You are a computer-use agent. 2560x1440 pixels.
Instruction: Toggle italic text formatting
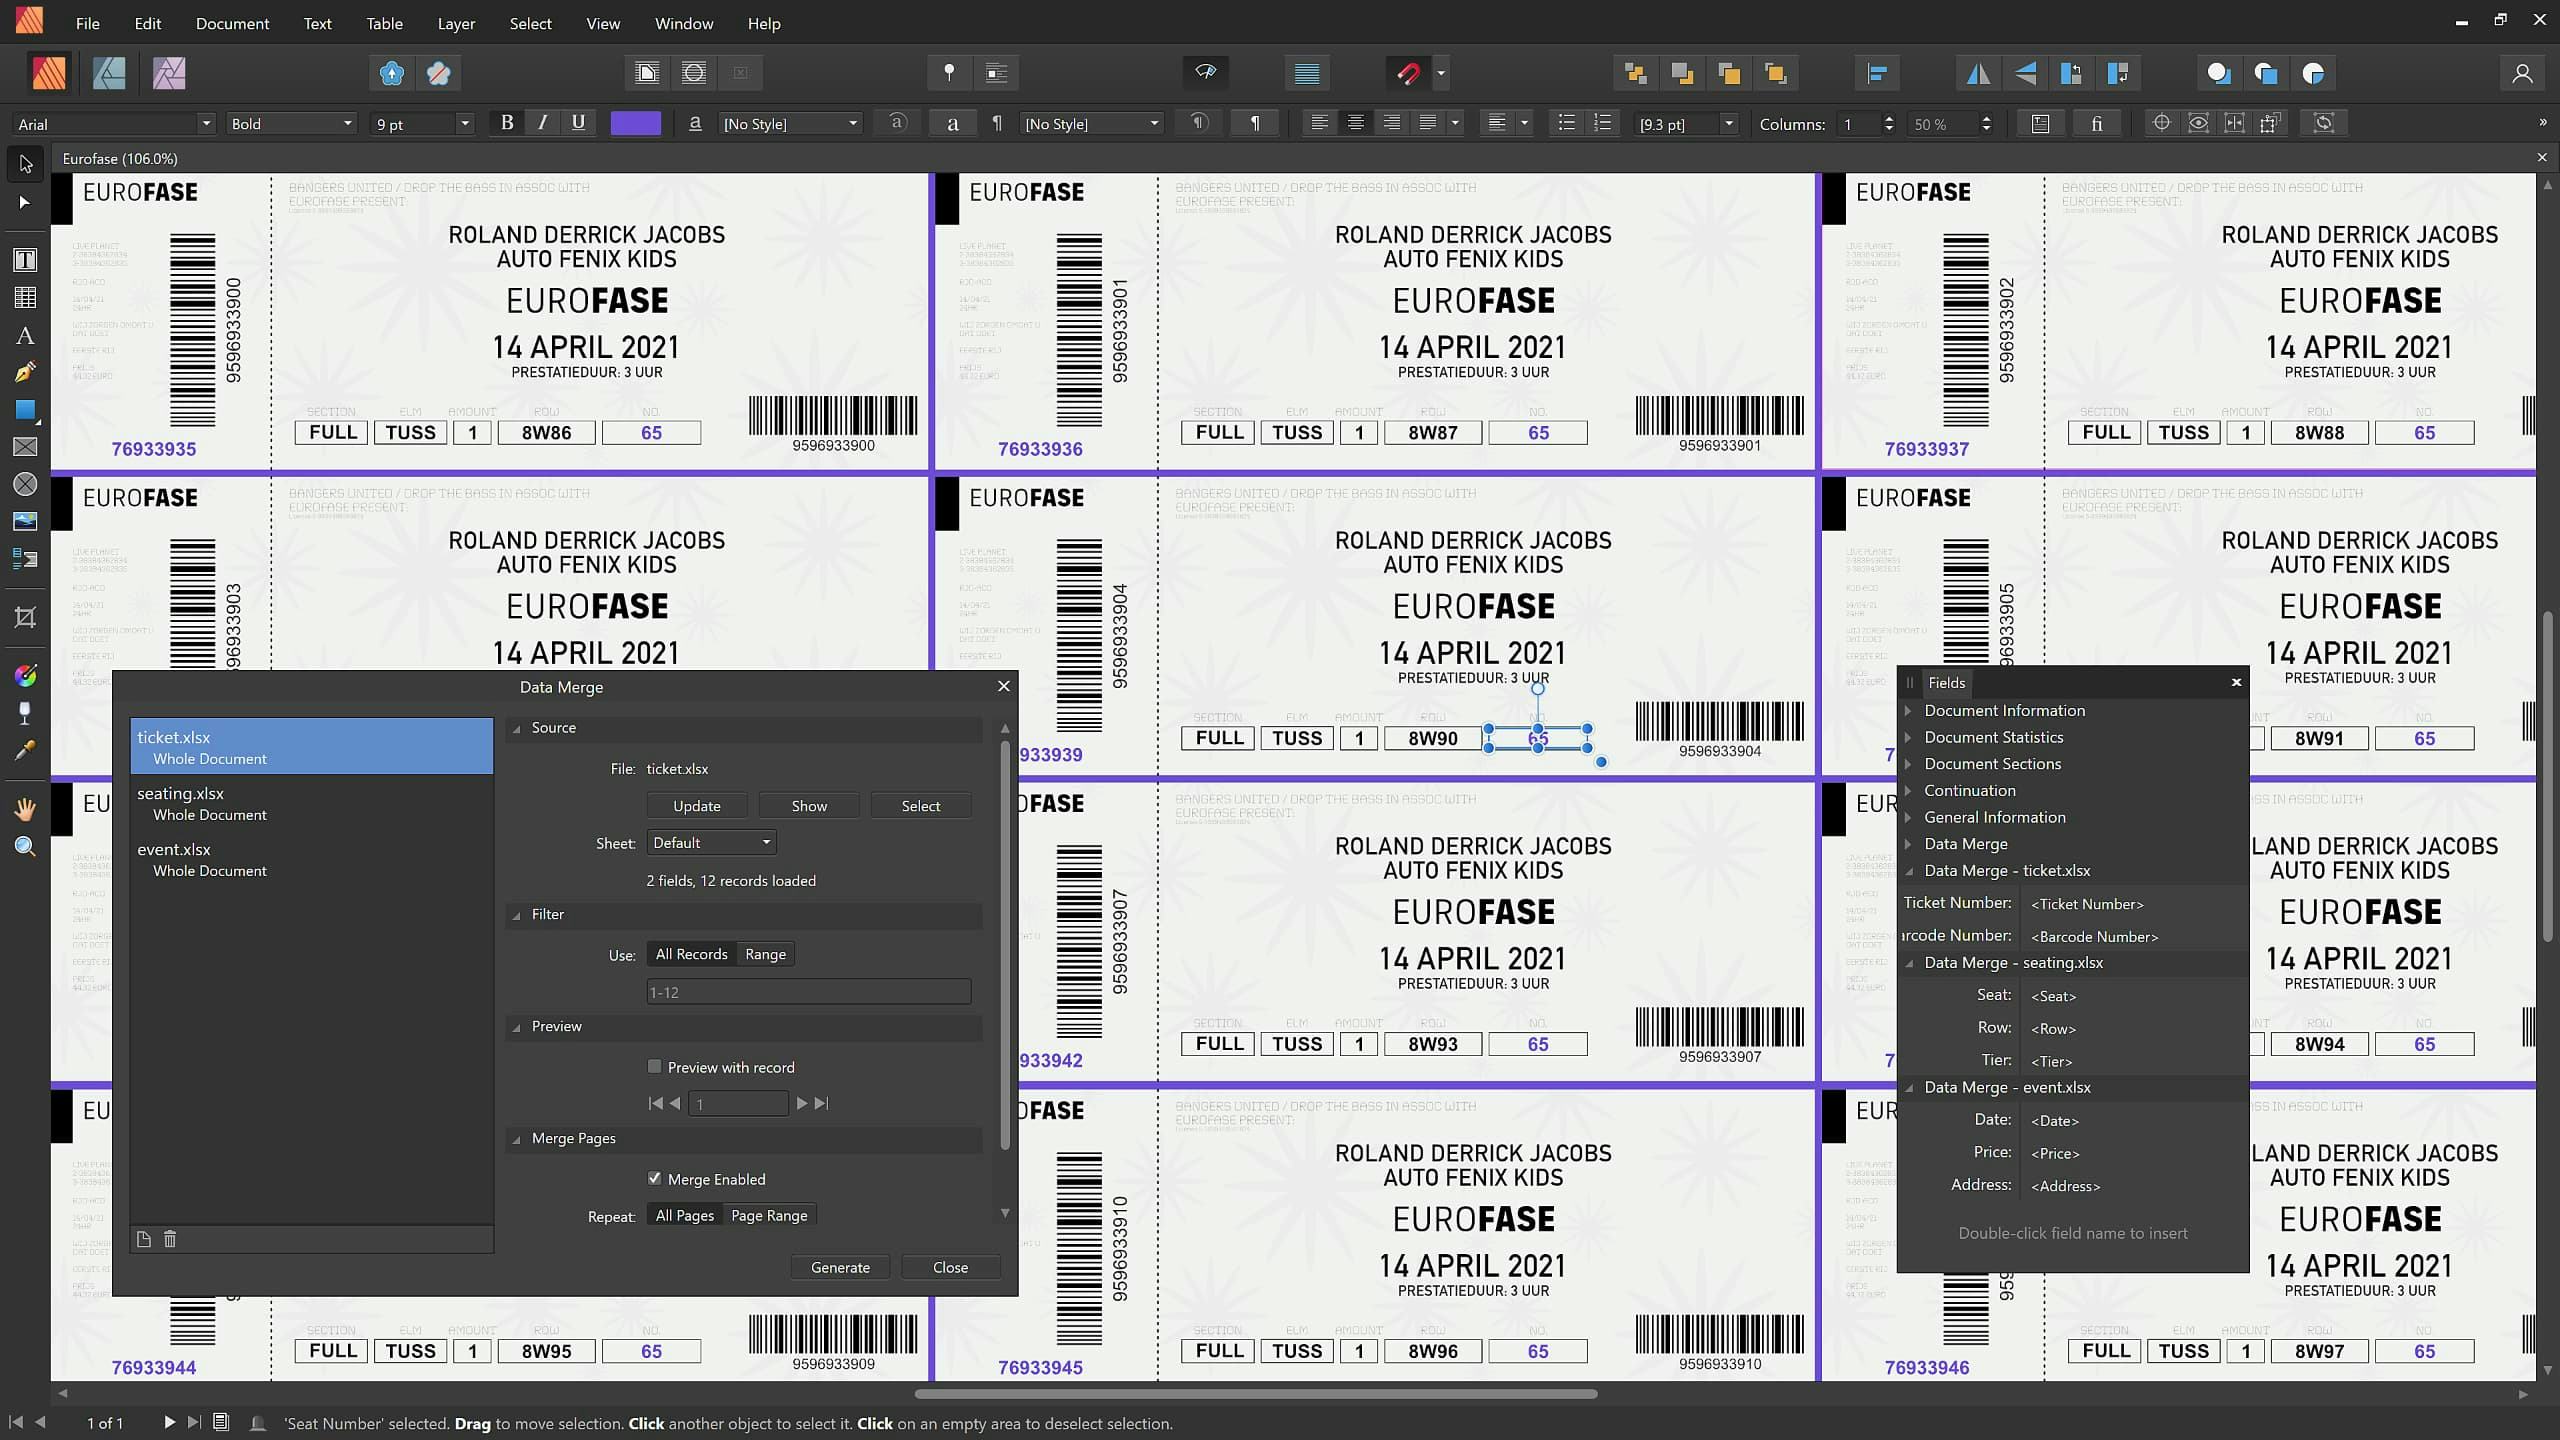tap(542, 123)
